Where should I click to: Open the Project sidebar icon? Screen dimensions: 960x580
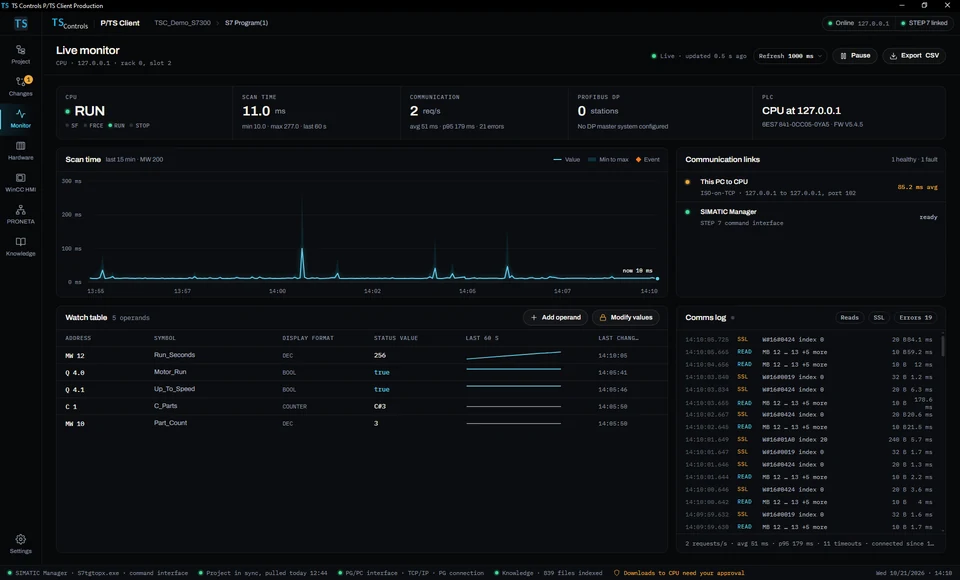point(20,54)
